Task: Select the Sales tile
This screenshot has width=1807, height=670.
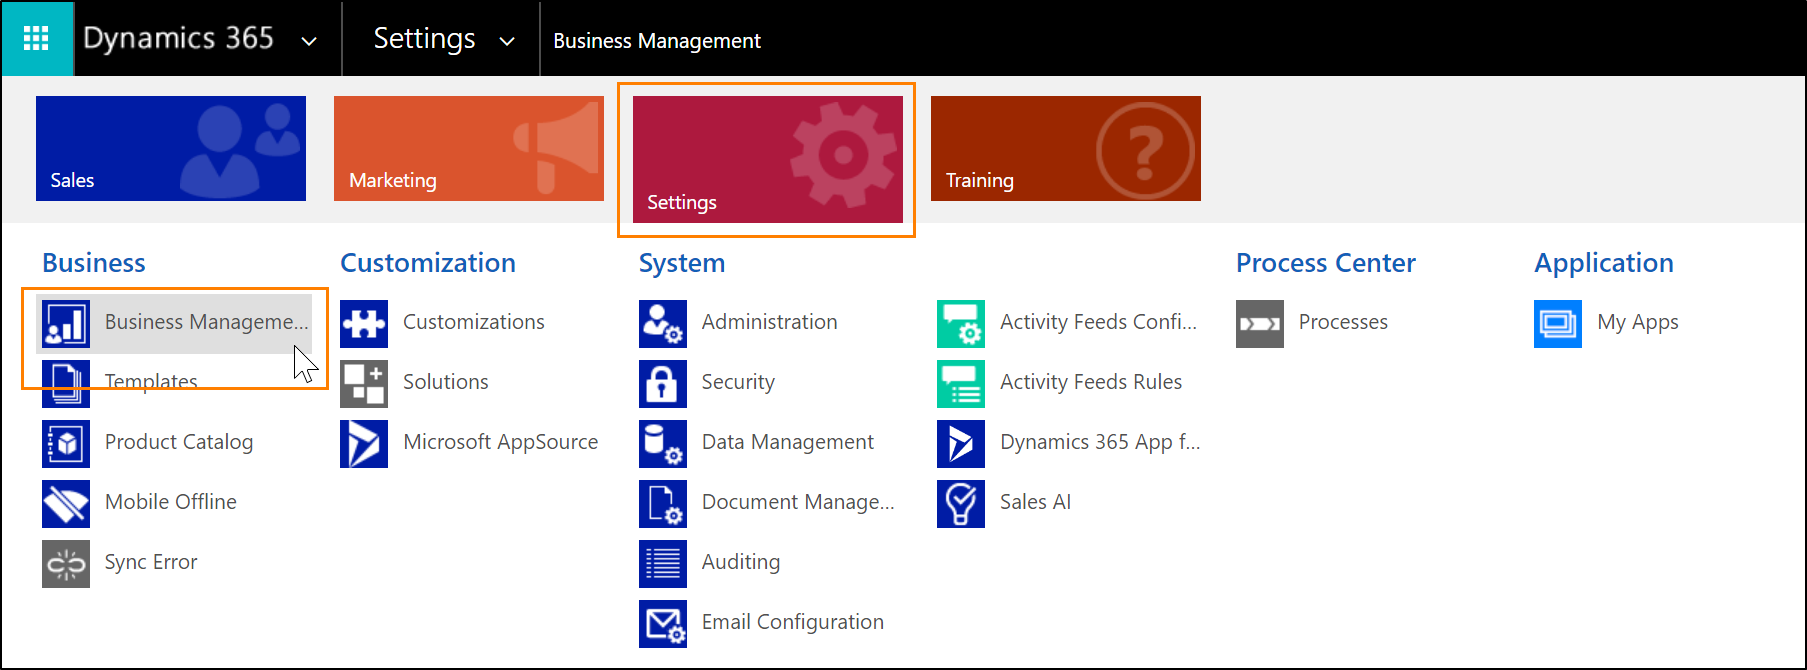Action: (171, 149)
